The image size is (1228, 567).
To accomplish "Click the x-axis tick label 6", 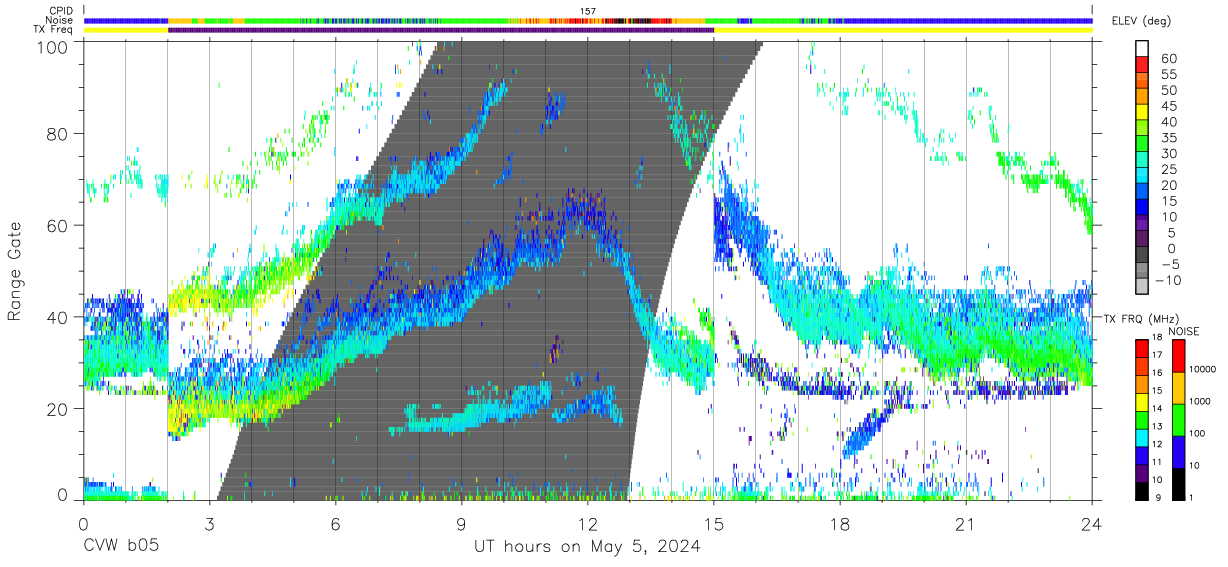I will pos(335,524).
